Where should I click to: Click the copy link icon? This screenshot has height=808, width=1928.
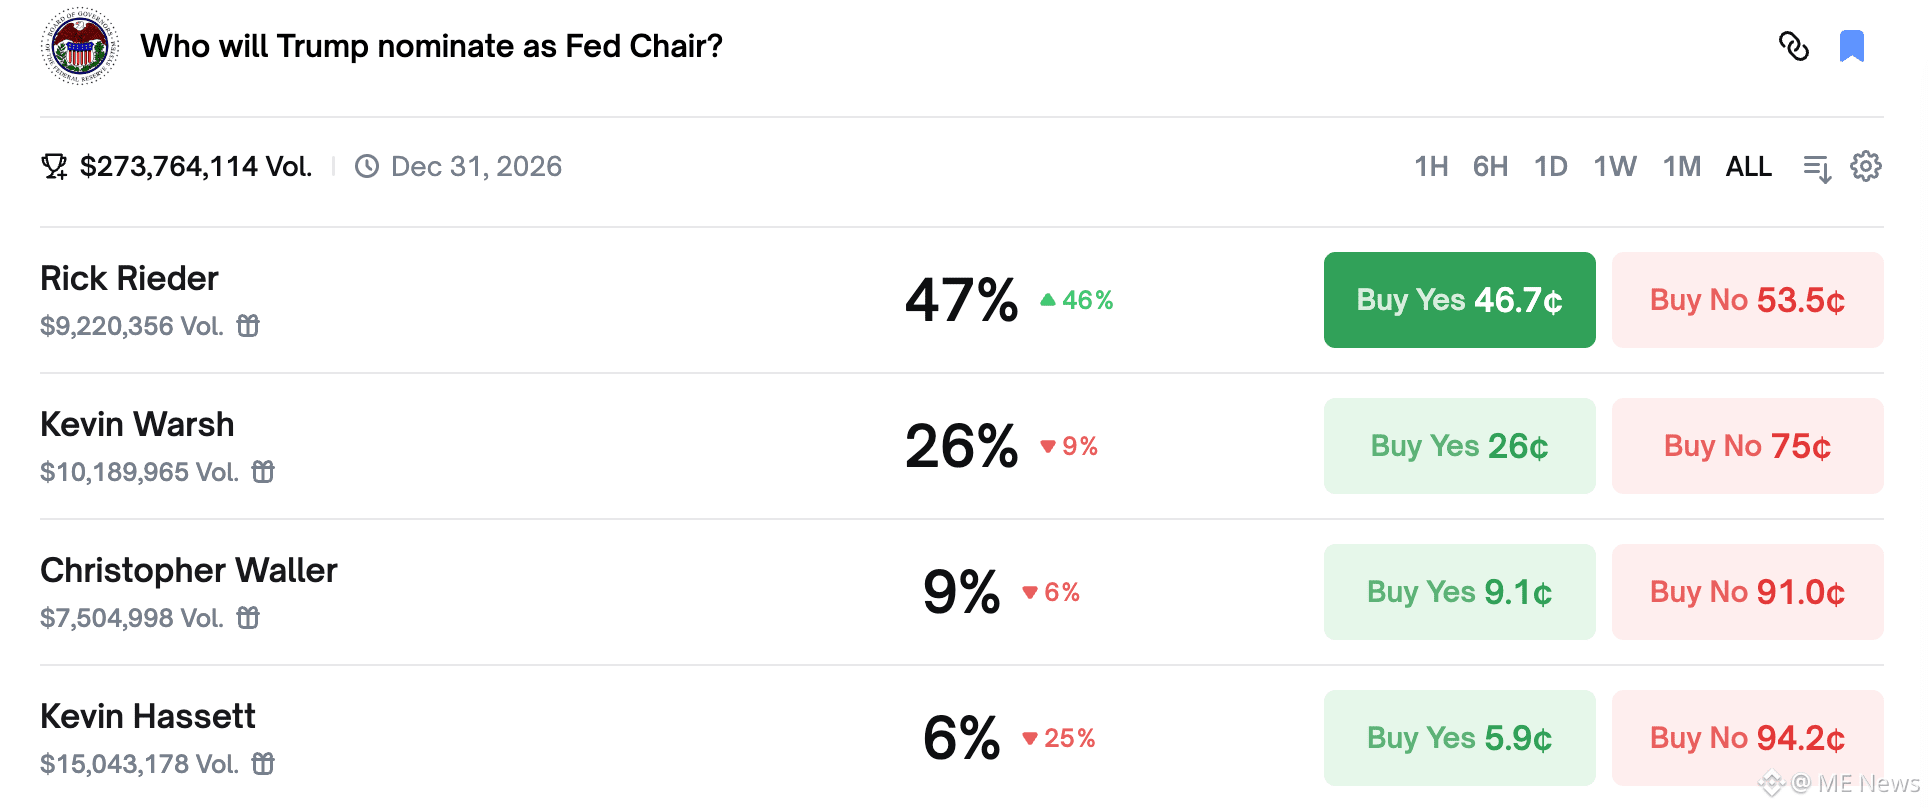click(x=1794, y=46)
